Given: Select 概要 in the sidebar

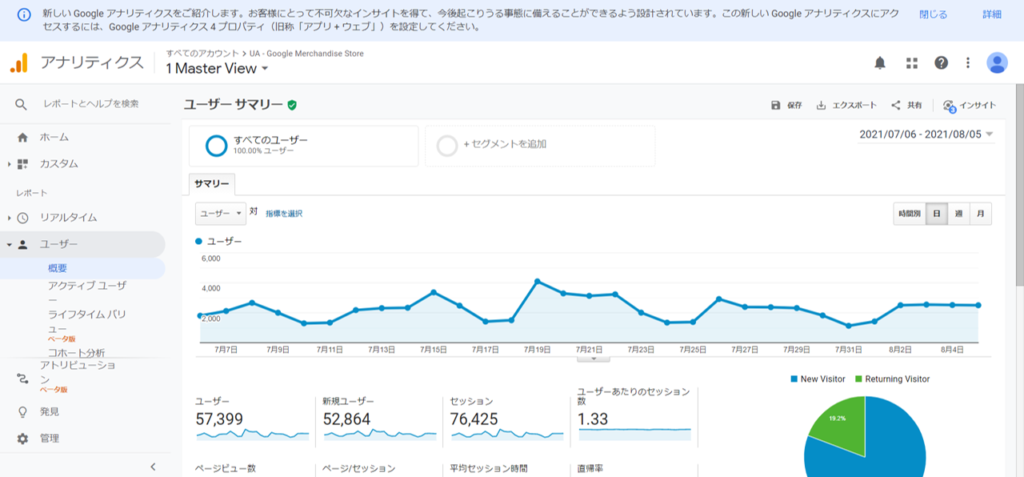Looking at the screenshot, I should [x=57, y=269].
